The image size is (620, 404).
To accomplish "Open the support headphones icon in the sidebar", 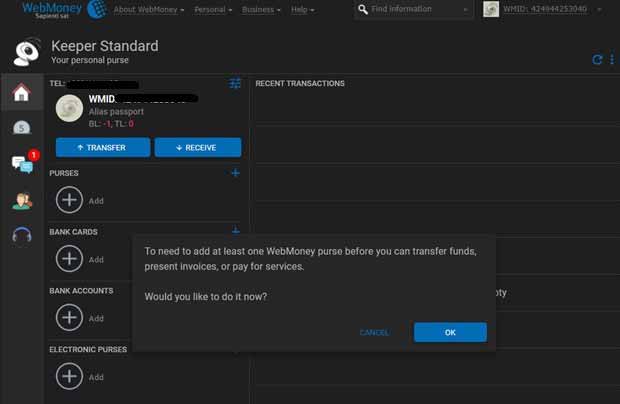I will [22, 235].
